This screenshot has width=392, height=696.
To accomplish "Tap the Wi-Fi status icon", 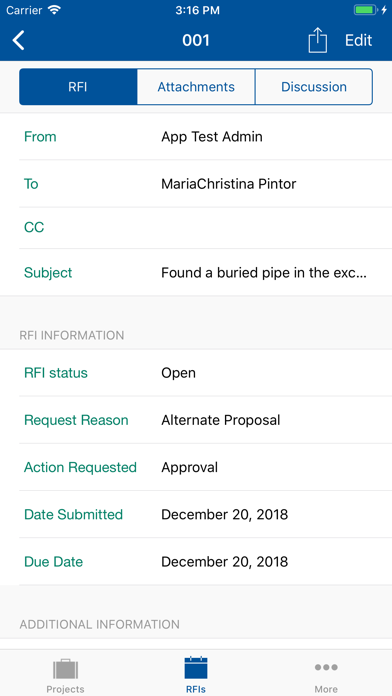I will 55,10.
